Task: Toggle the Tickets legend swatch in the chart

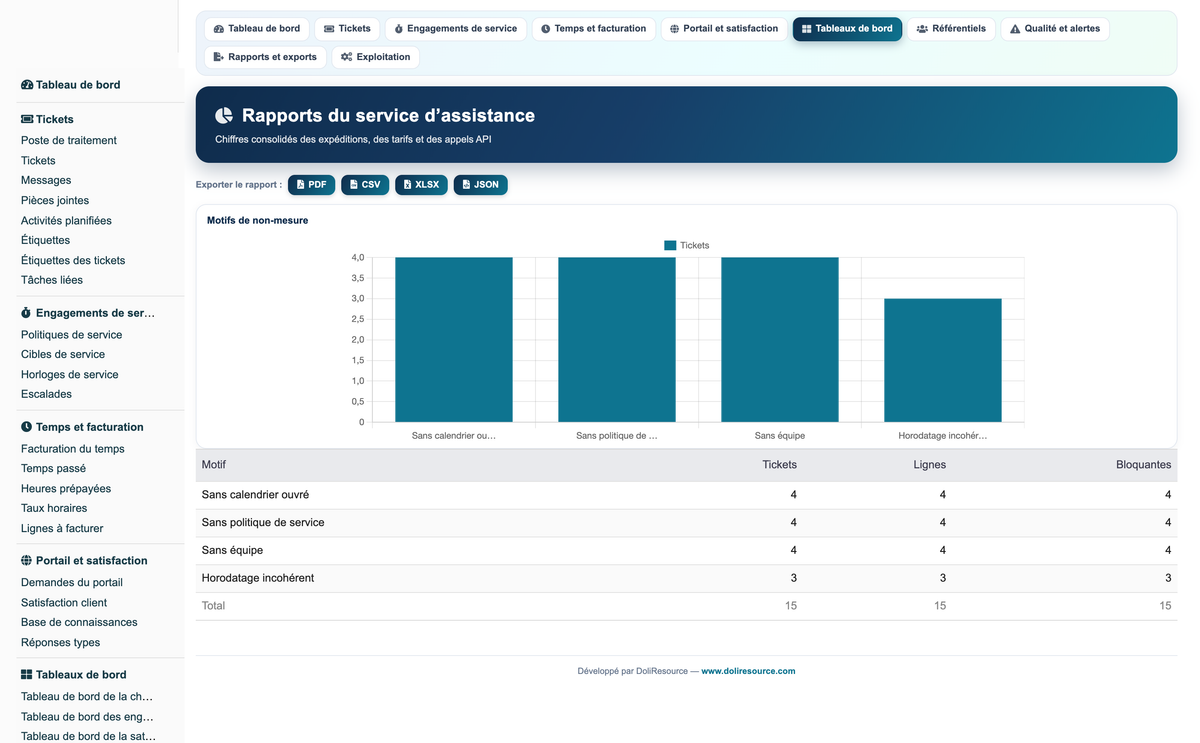Action: click(670, 245)
